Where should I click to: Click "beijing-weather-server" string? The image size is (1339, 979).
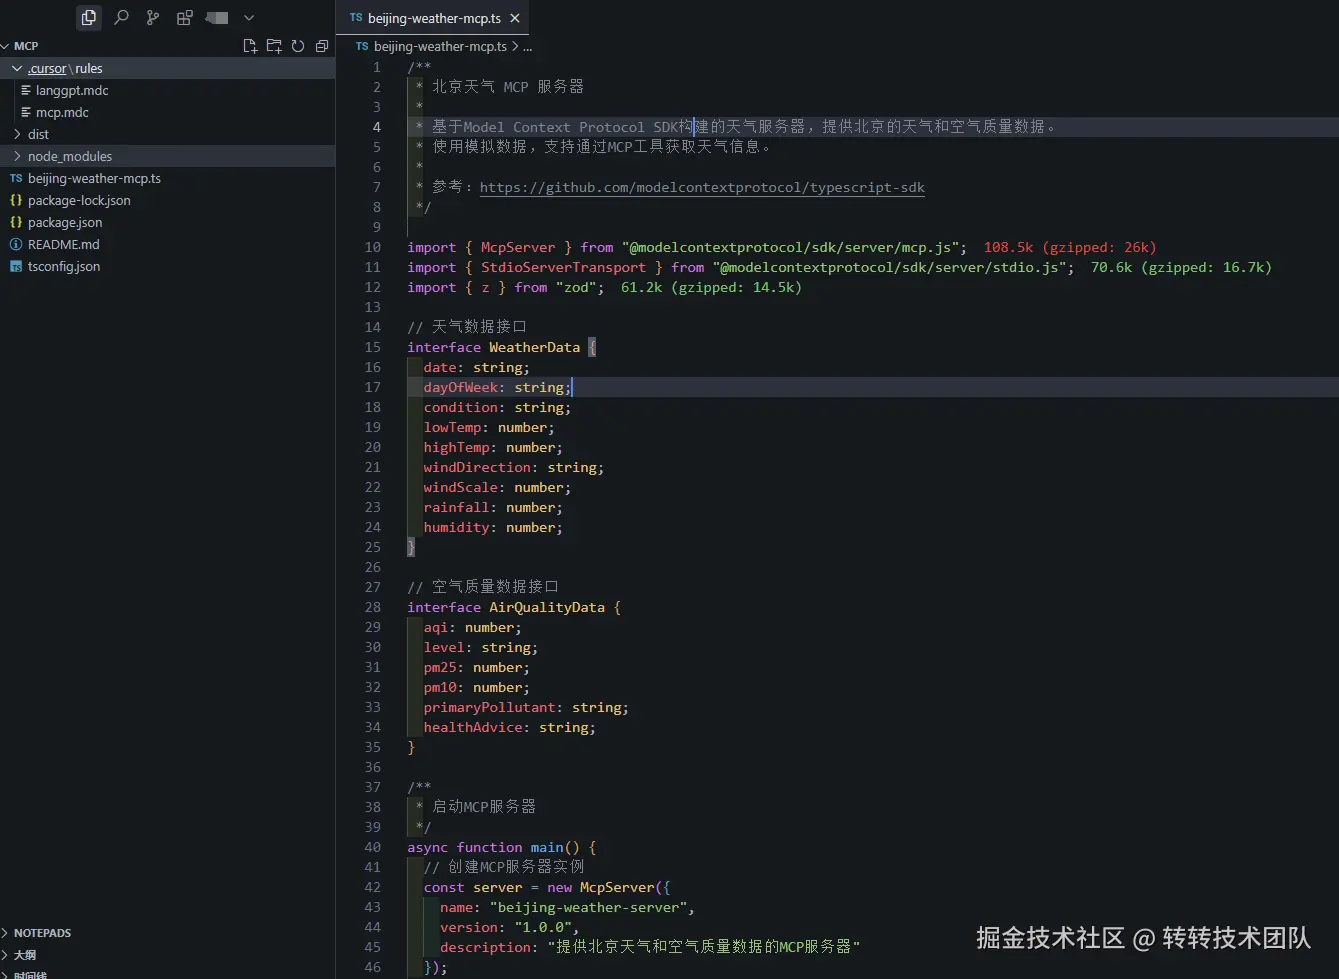pyautogui.click(x=588, y=907)
